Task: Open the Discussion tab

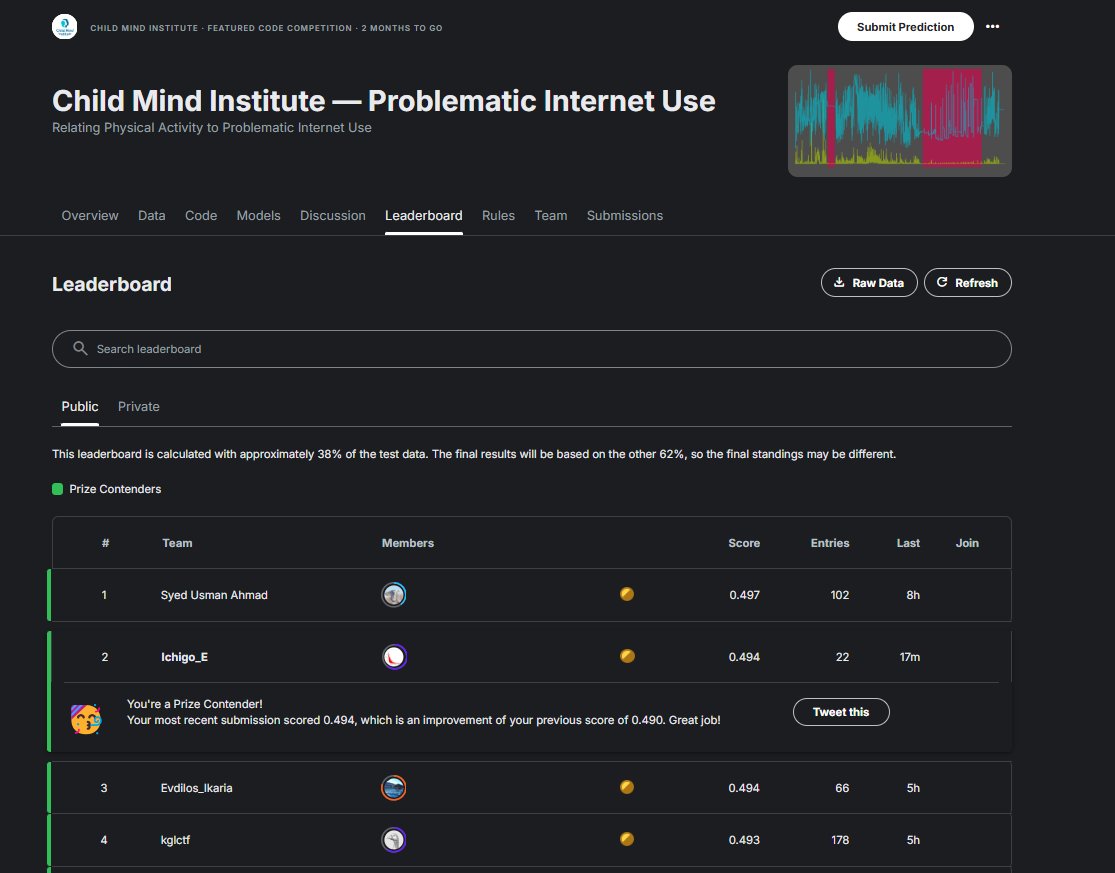Action: click(333, 215)
